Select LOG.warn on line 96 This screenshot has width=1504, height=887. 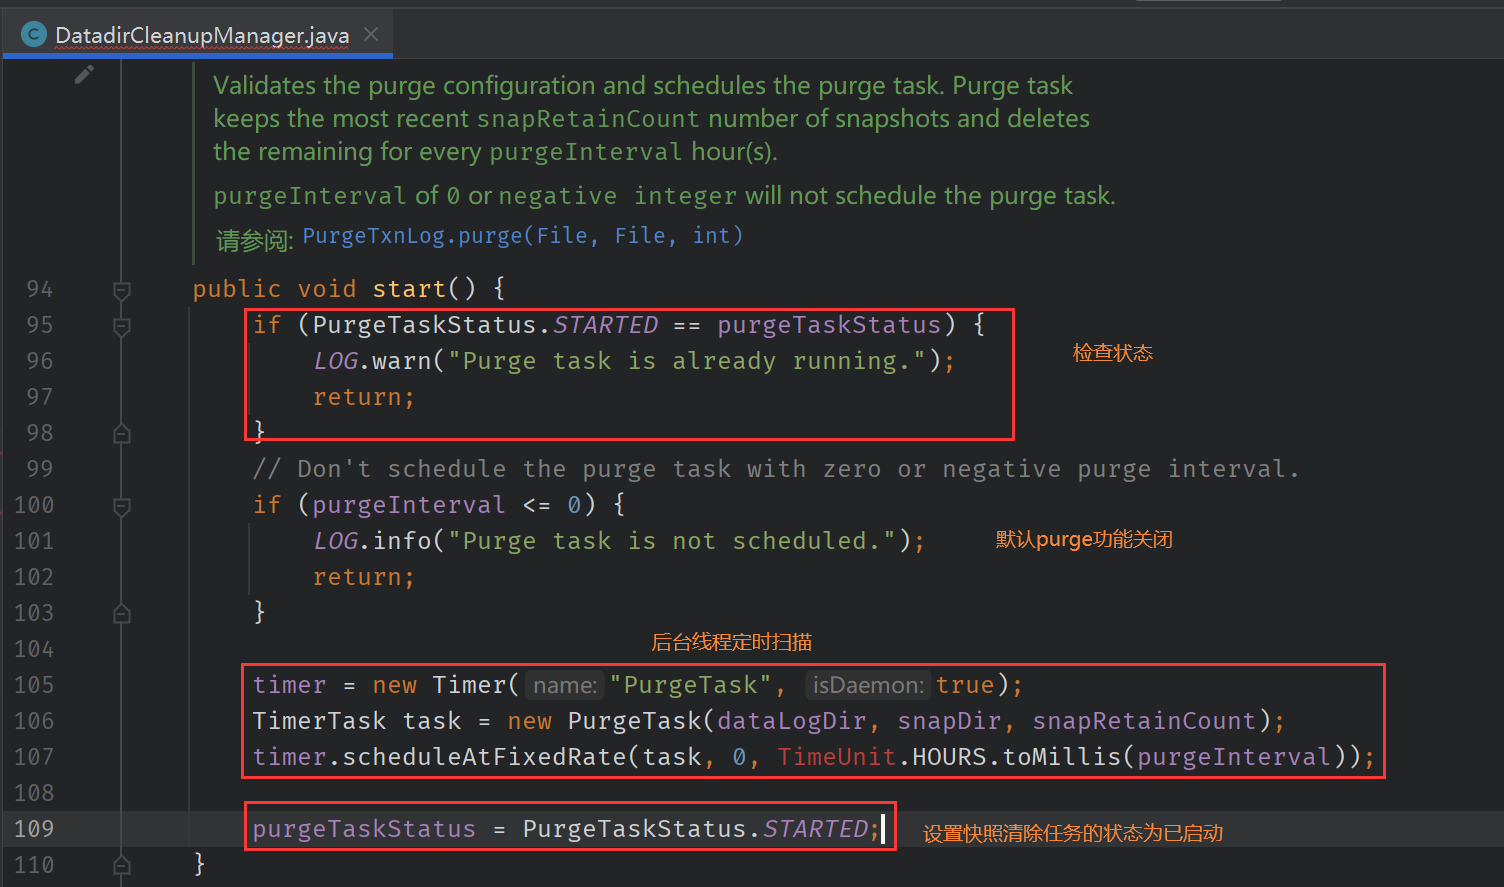[x=372, y=361]
